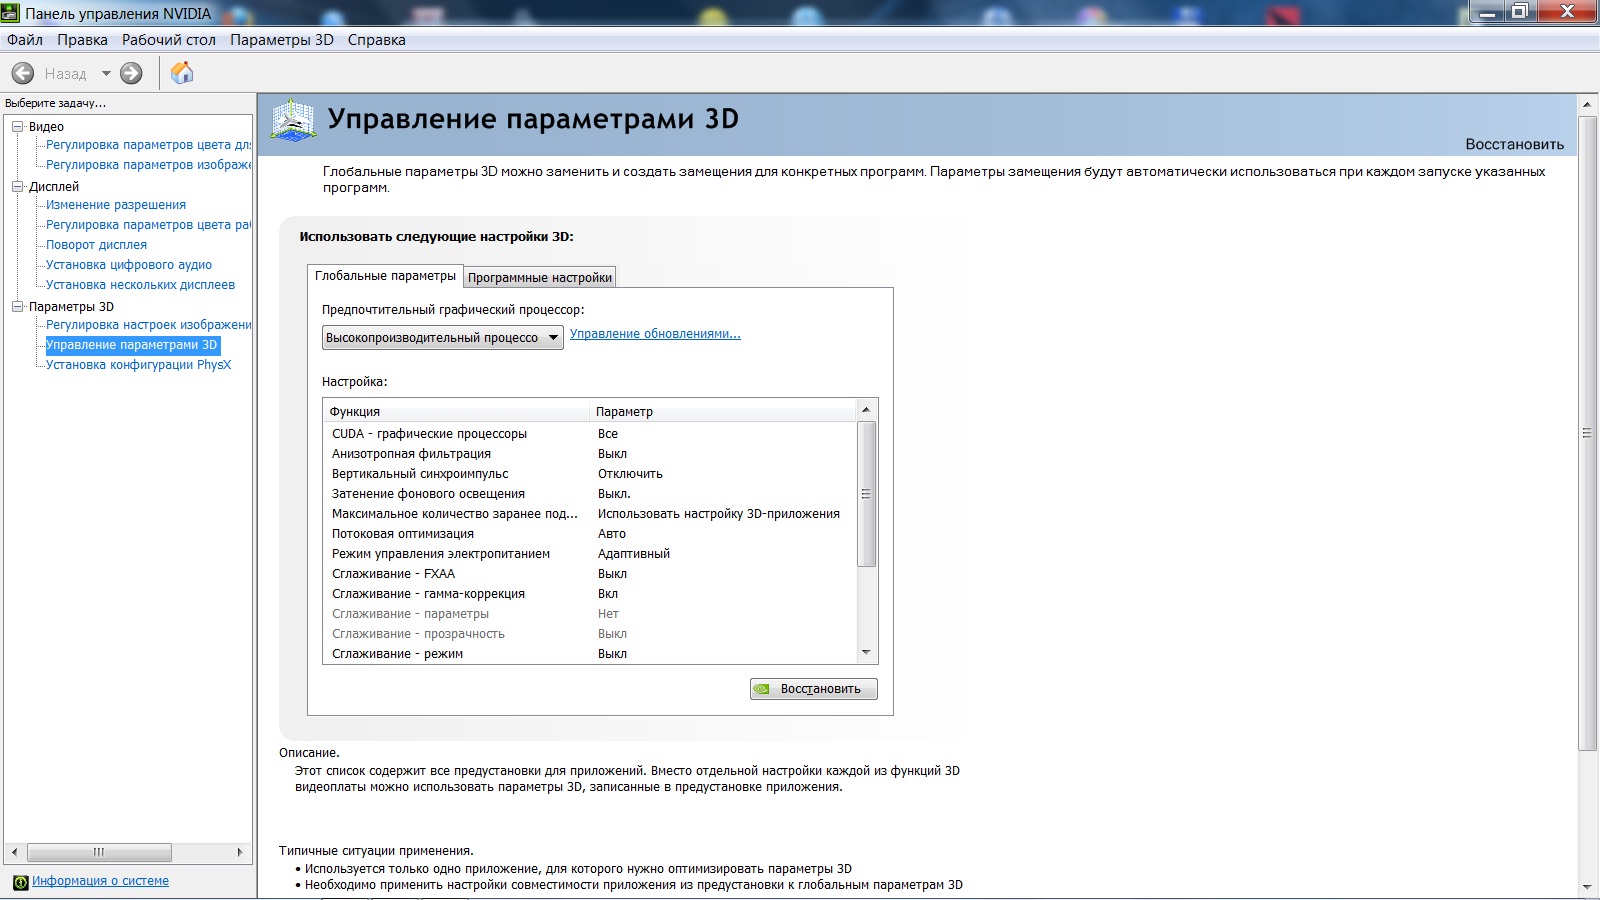Click the Адаптивный power mode value
Image resolution: width=1600 pixels, height=900 pixels.
coord(634,554)
